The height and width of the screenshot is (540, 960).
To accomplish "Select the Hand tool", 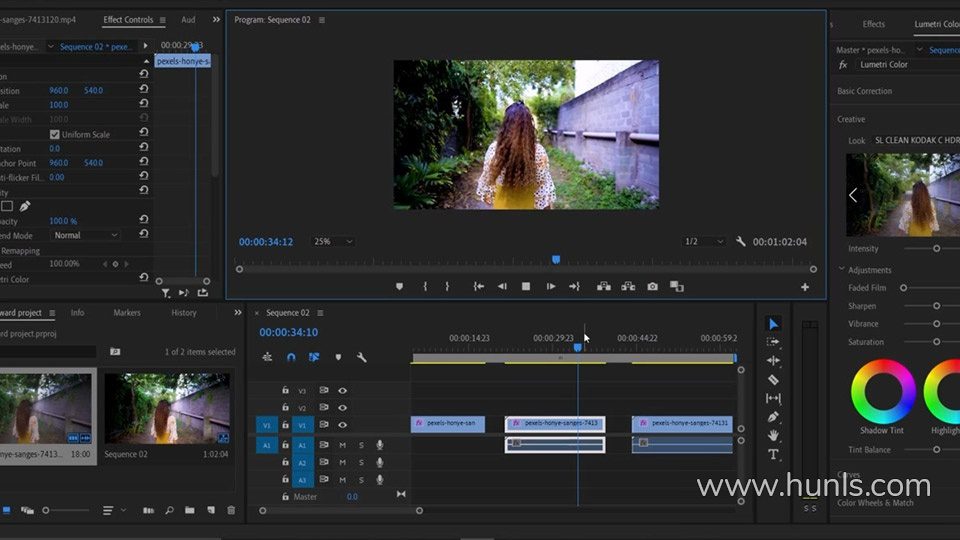I will pos(773,435).
